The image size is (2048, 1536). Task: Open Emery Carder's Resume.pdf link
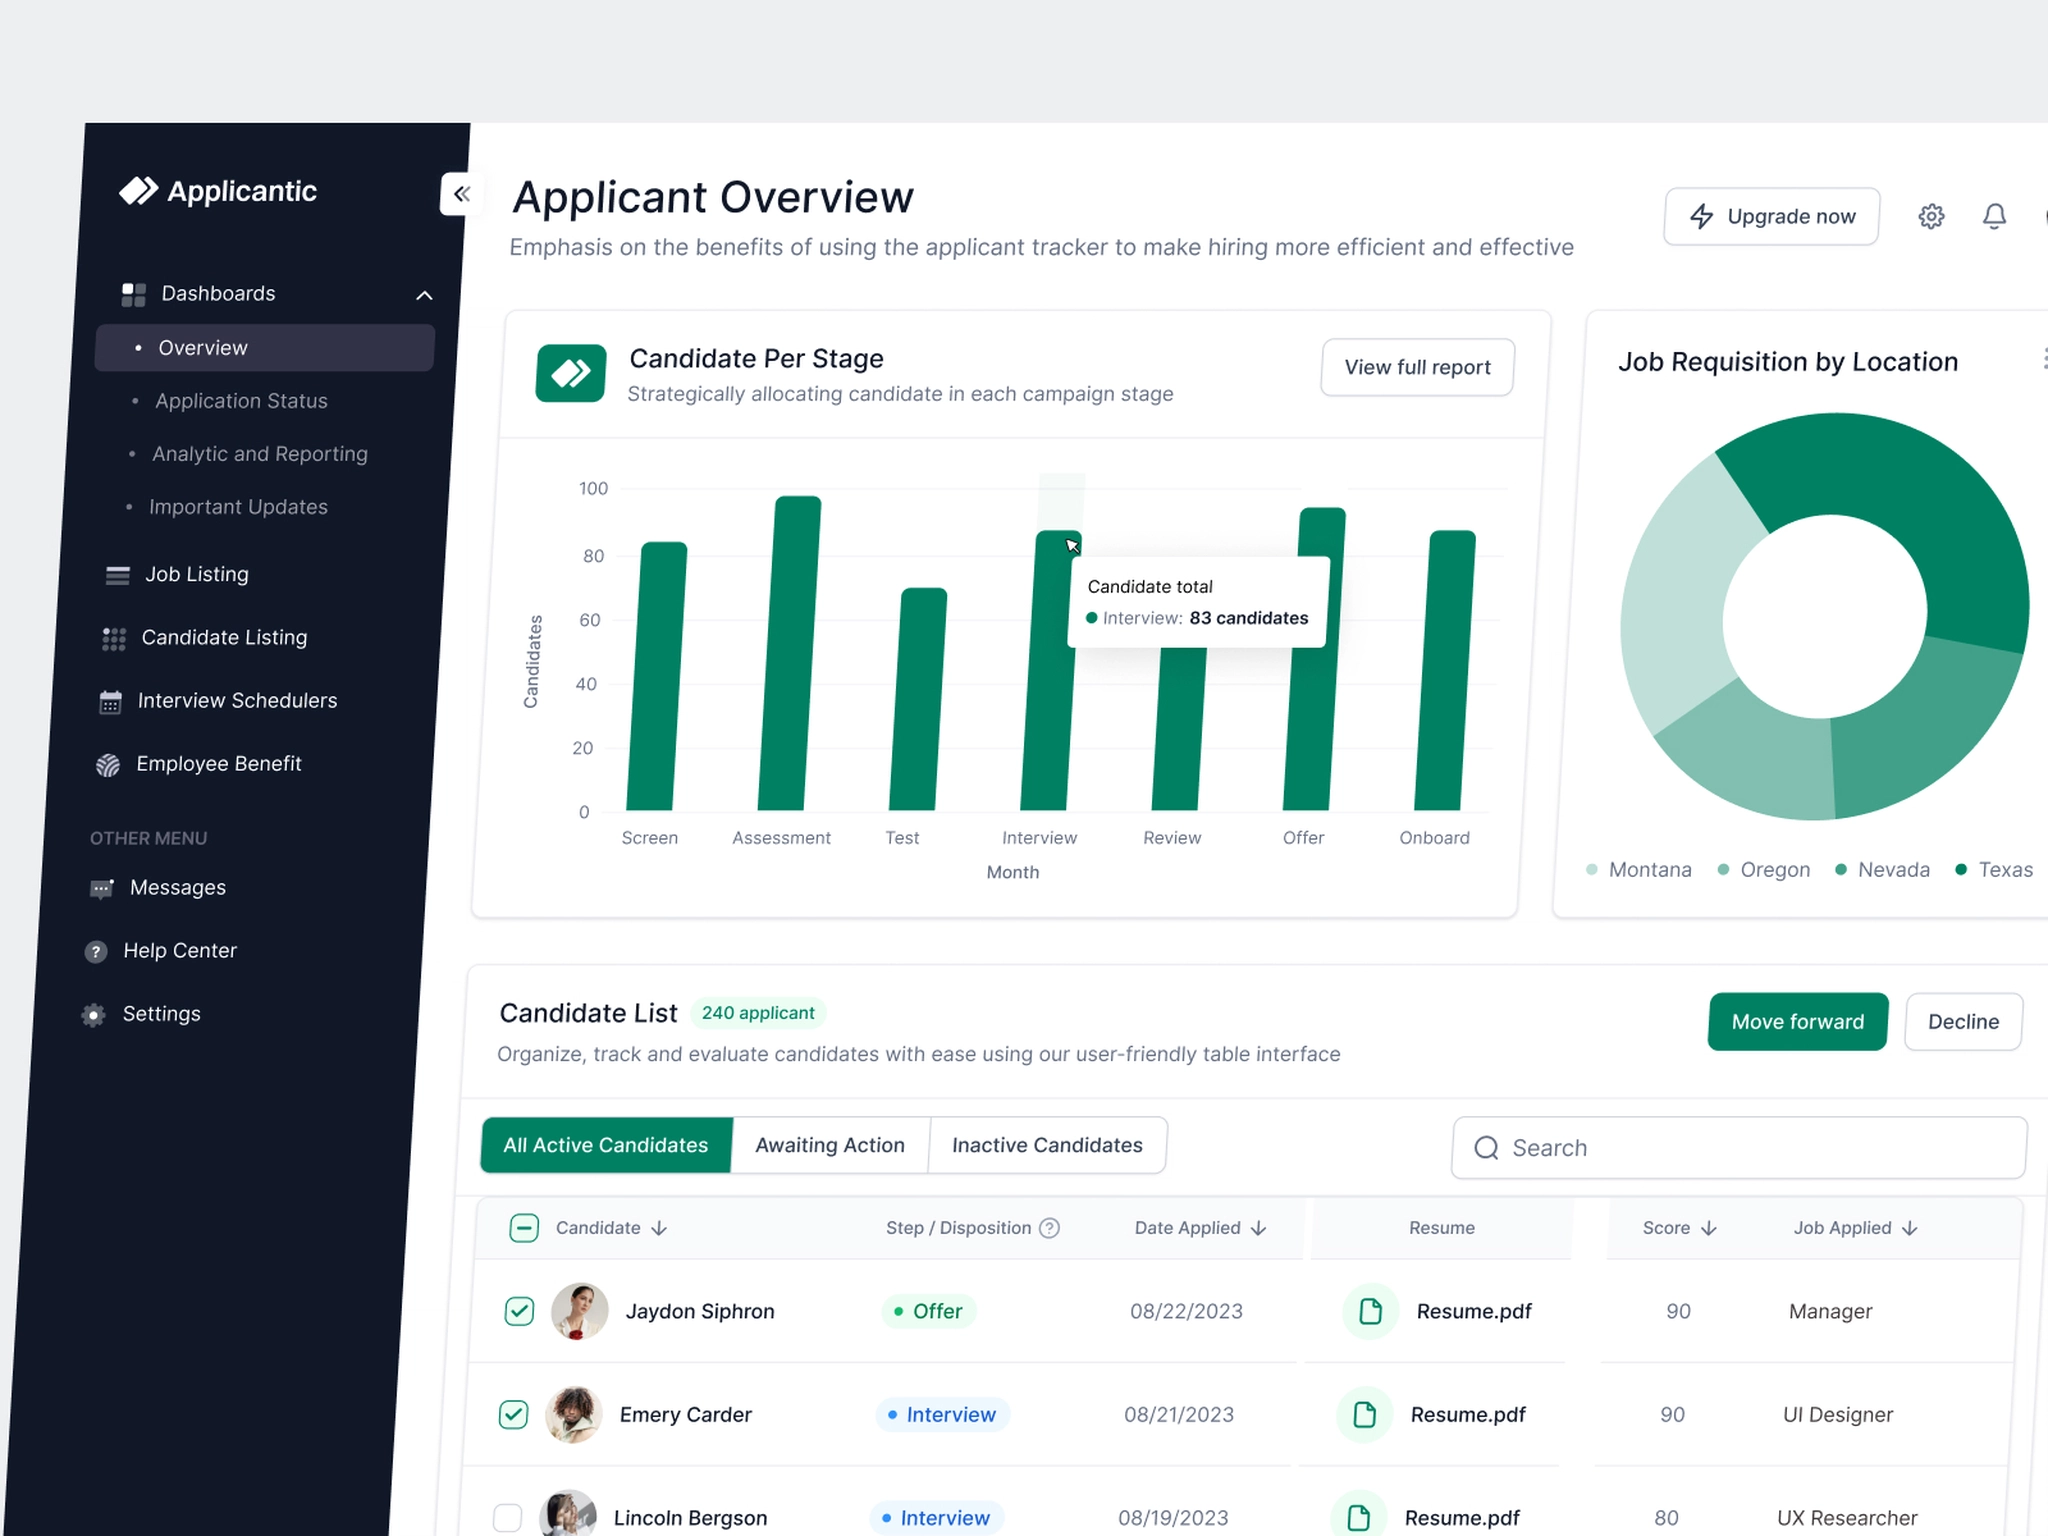click(1468, 1414)
